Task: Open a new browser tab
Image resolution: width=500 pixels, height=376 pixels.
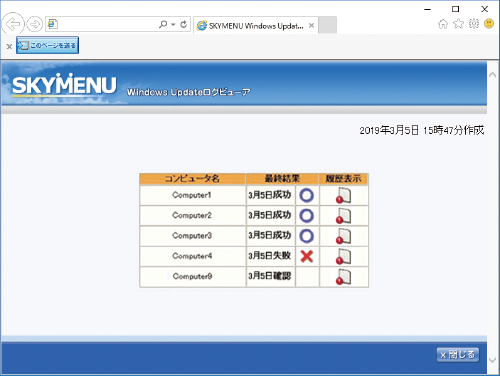Action: pyautogui.click(x=327, y=25)
